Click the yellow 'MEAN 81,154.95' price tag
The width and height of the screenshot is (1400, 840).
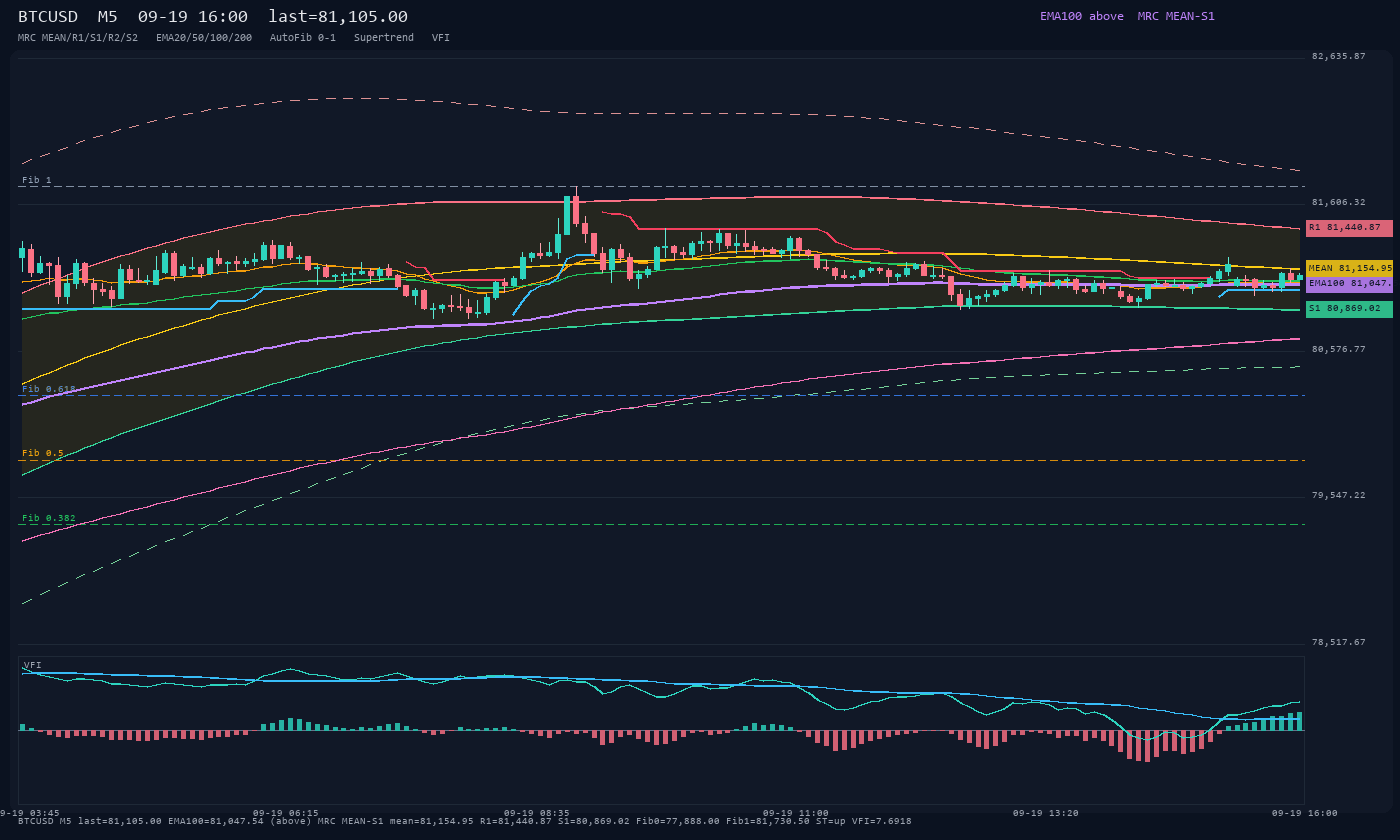1349,268
